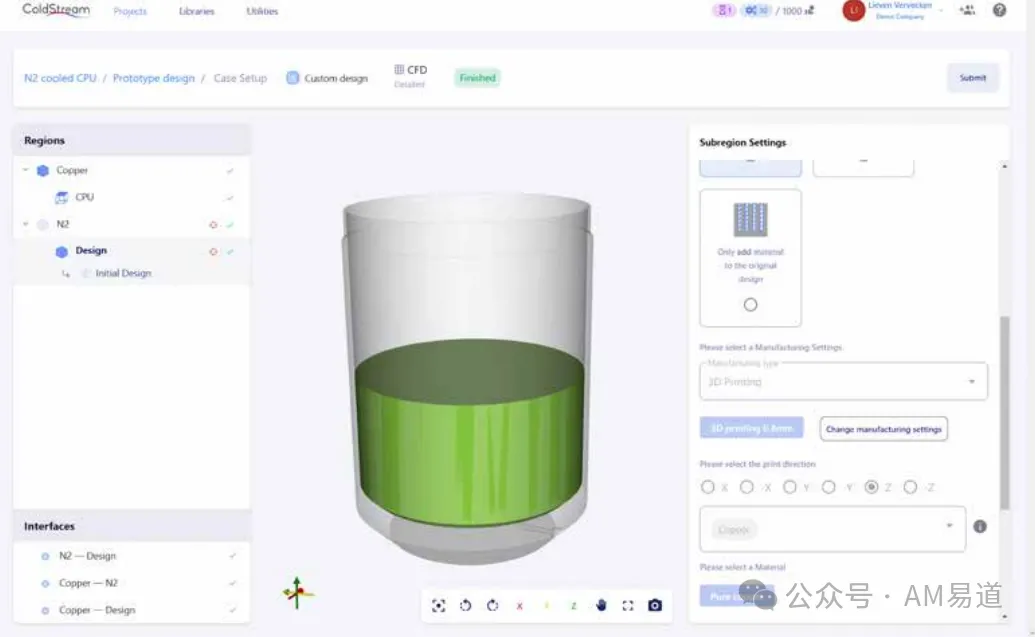Click the Submit button
Viewport: 1035px width, 637px height.
(x=972, y=78)
